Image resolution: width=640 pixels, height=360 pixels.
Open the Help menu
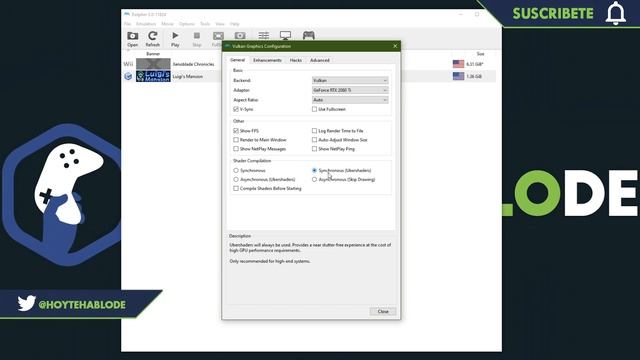tap(235, 24)
